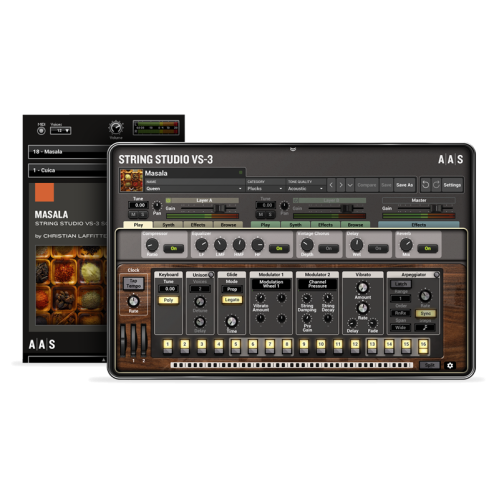Toggle the Arpeggiator Sync button
499x500 pixels.
pos(425,314)
